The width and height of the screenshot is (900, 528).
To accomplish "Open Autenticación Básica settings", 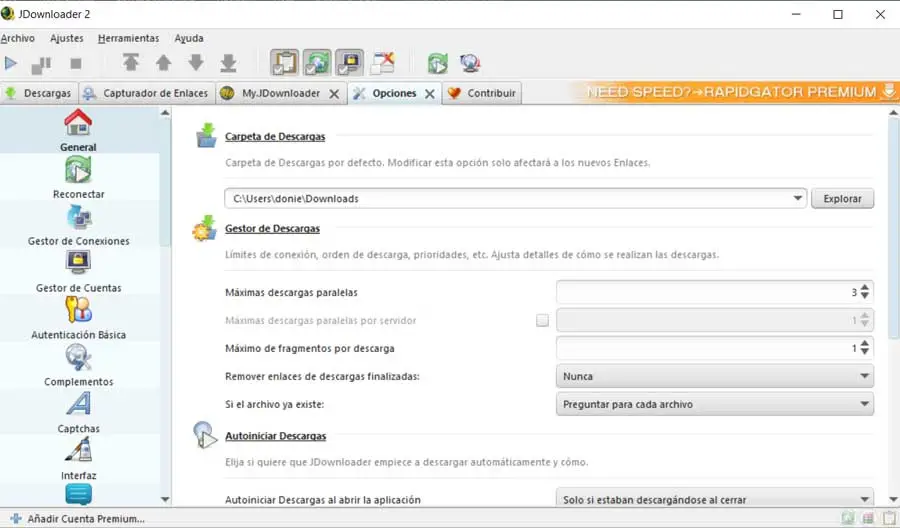I will (x=79, y=318).
